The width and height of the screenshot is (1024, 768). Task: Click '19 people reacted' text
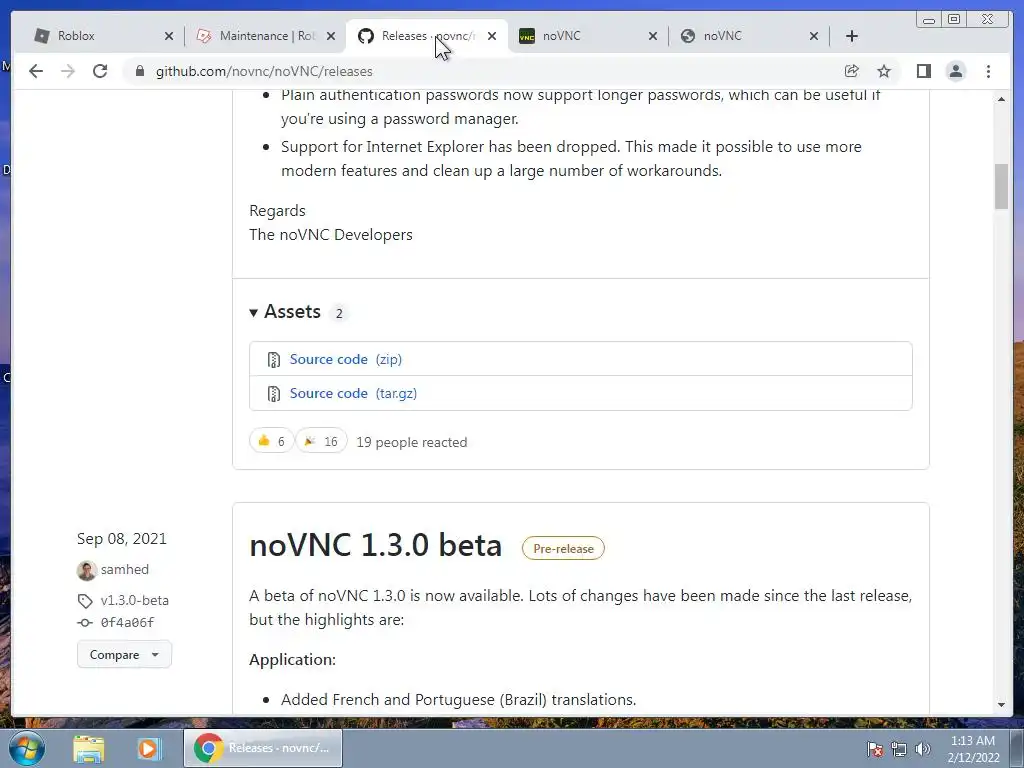pos(411,442)
